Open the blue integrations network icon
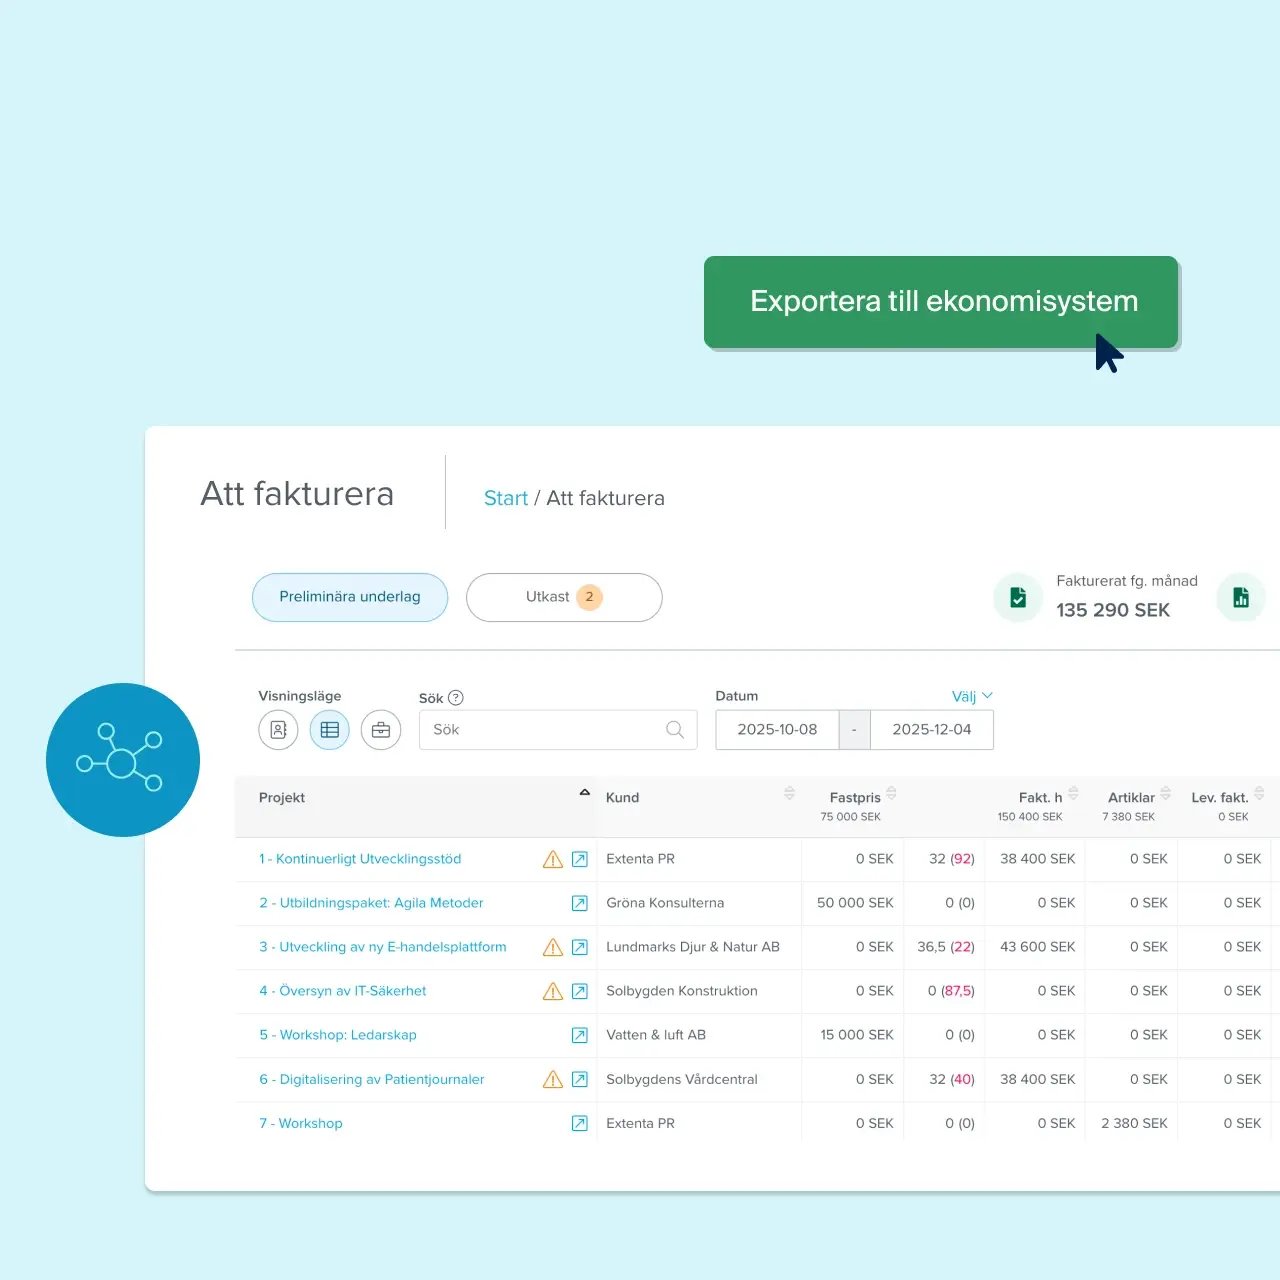The image size is (1280, 1280). point(122,760)
